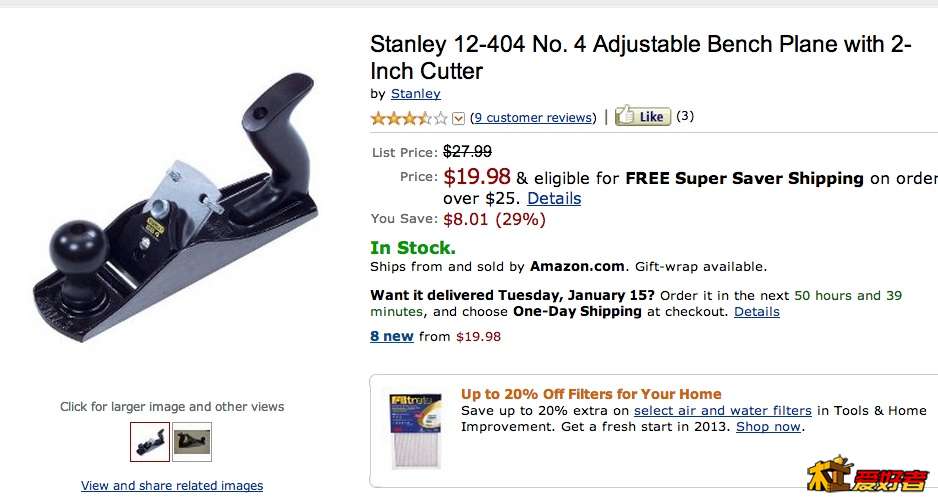The height and width of the screenshot is (498, 938).
Task: Click the star rating icons
Action: pos(409,118)
